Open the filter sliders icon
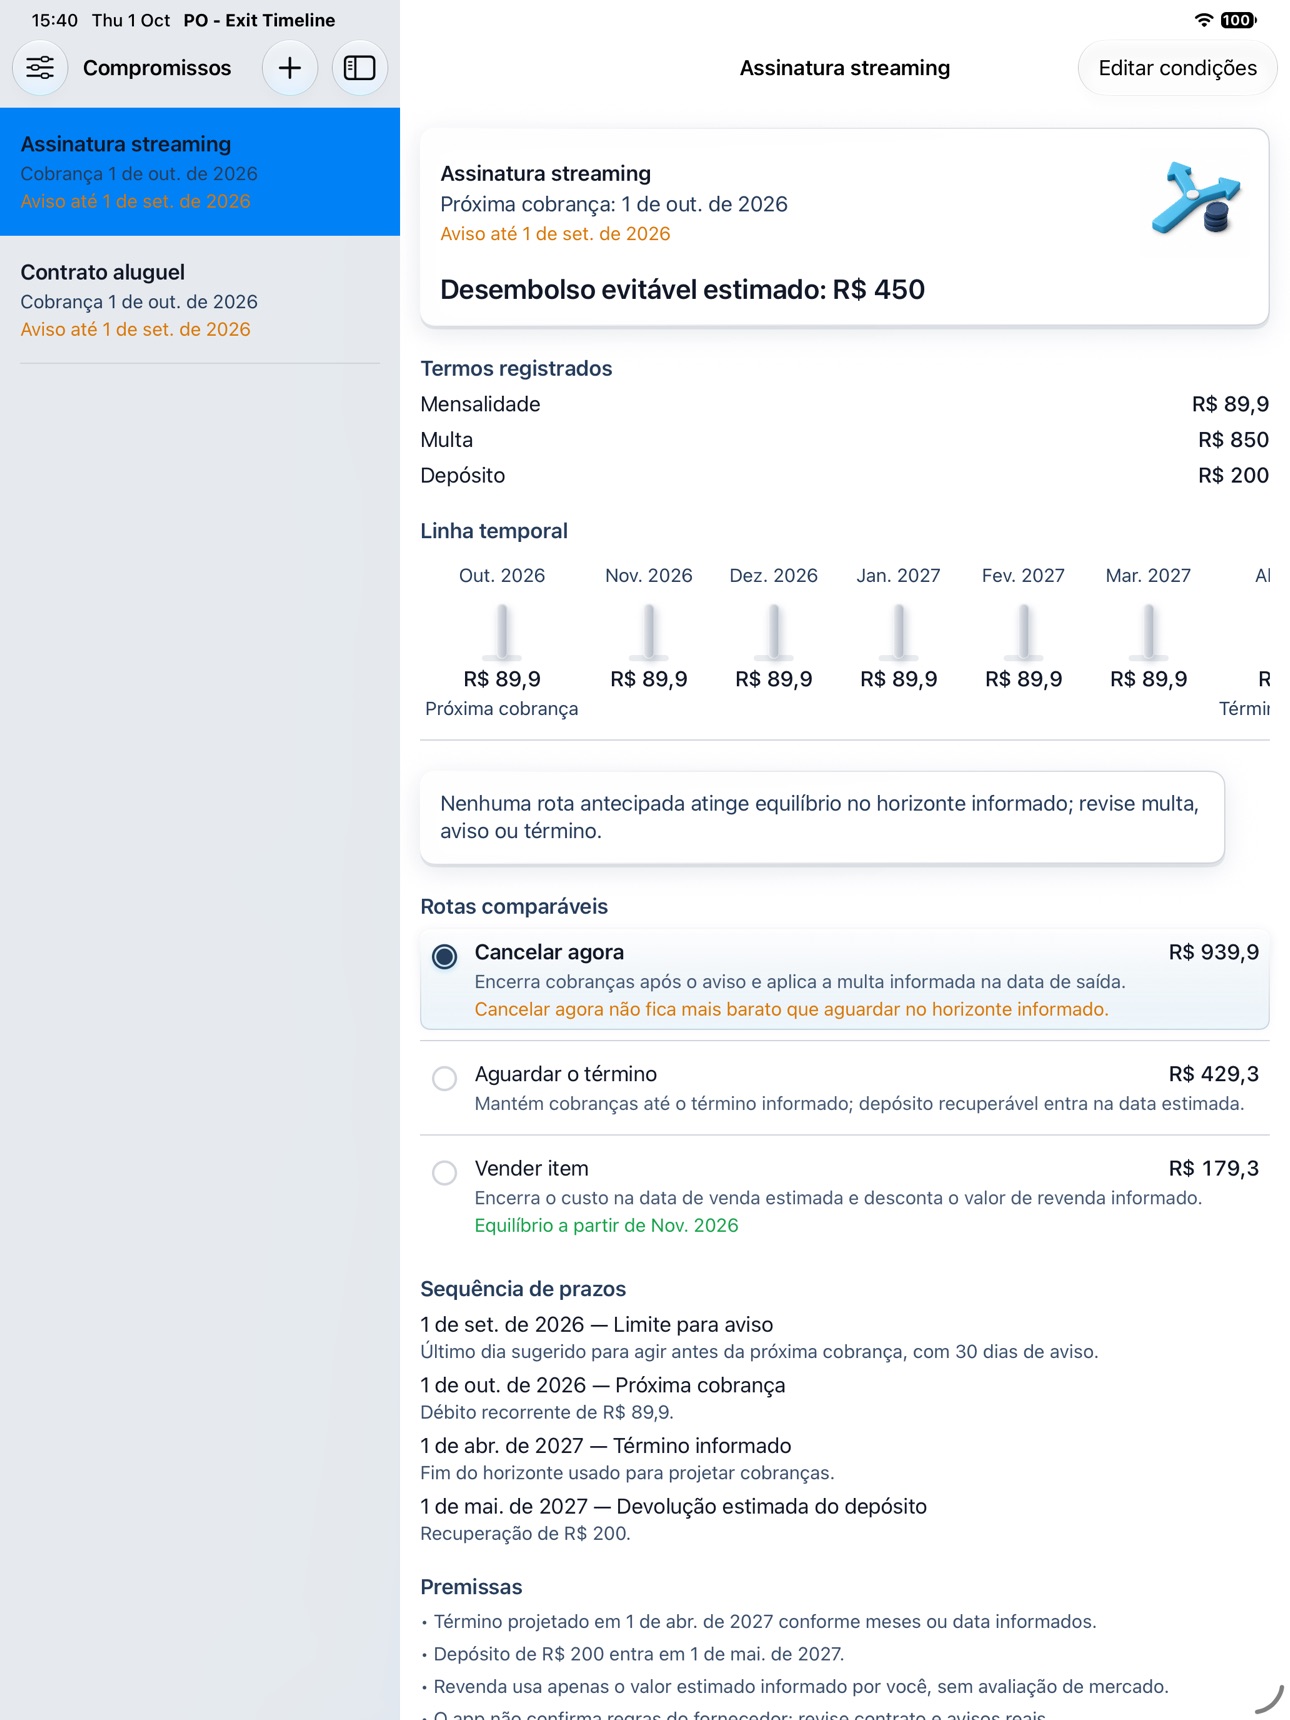1290x1720 pixels. (40, 68)
